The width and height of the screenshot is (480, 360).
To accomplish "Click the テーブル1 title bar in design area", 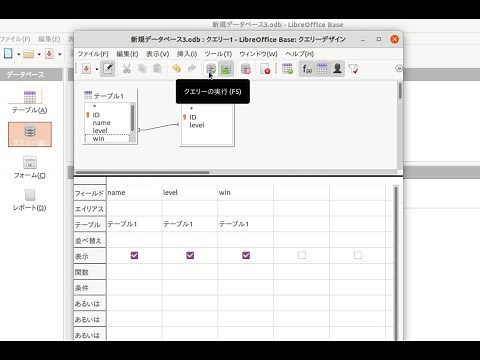I will pyautogui.click(x=110, y=96).
